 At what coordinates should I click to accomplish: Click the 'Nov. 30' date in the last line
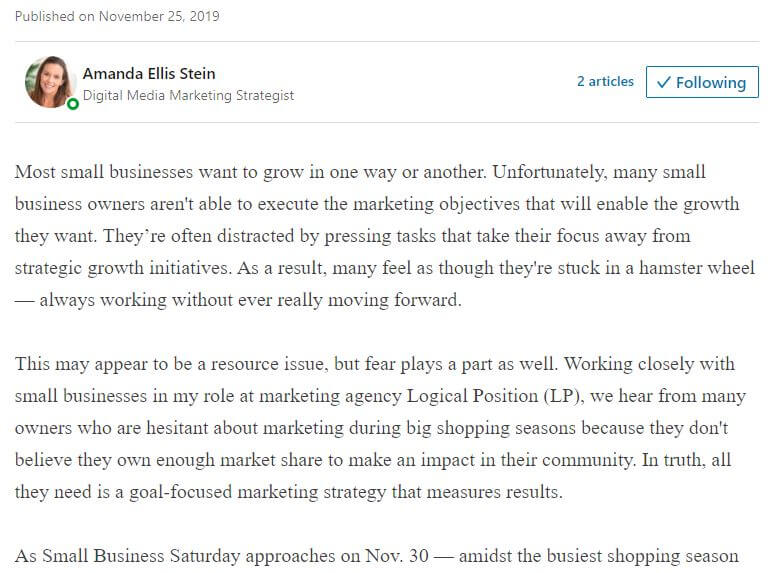click(397, 556)
